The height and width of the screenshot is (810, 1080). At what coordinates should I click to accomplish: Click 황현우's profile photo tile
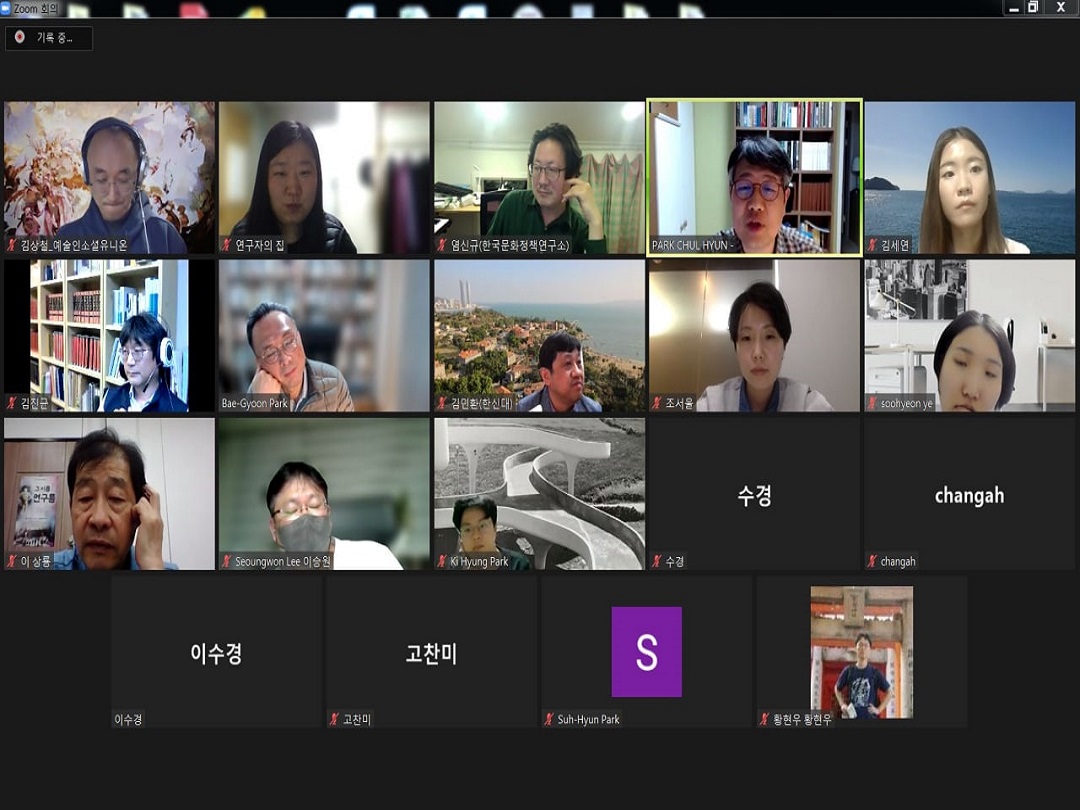(861, 650)
